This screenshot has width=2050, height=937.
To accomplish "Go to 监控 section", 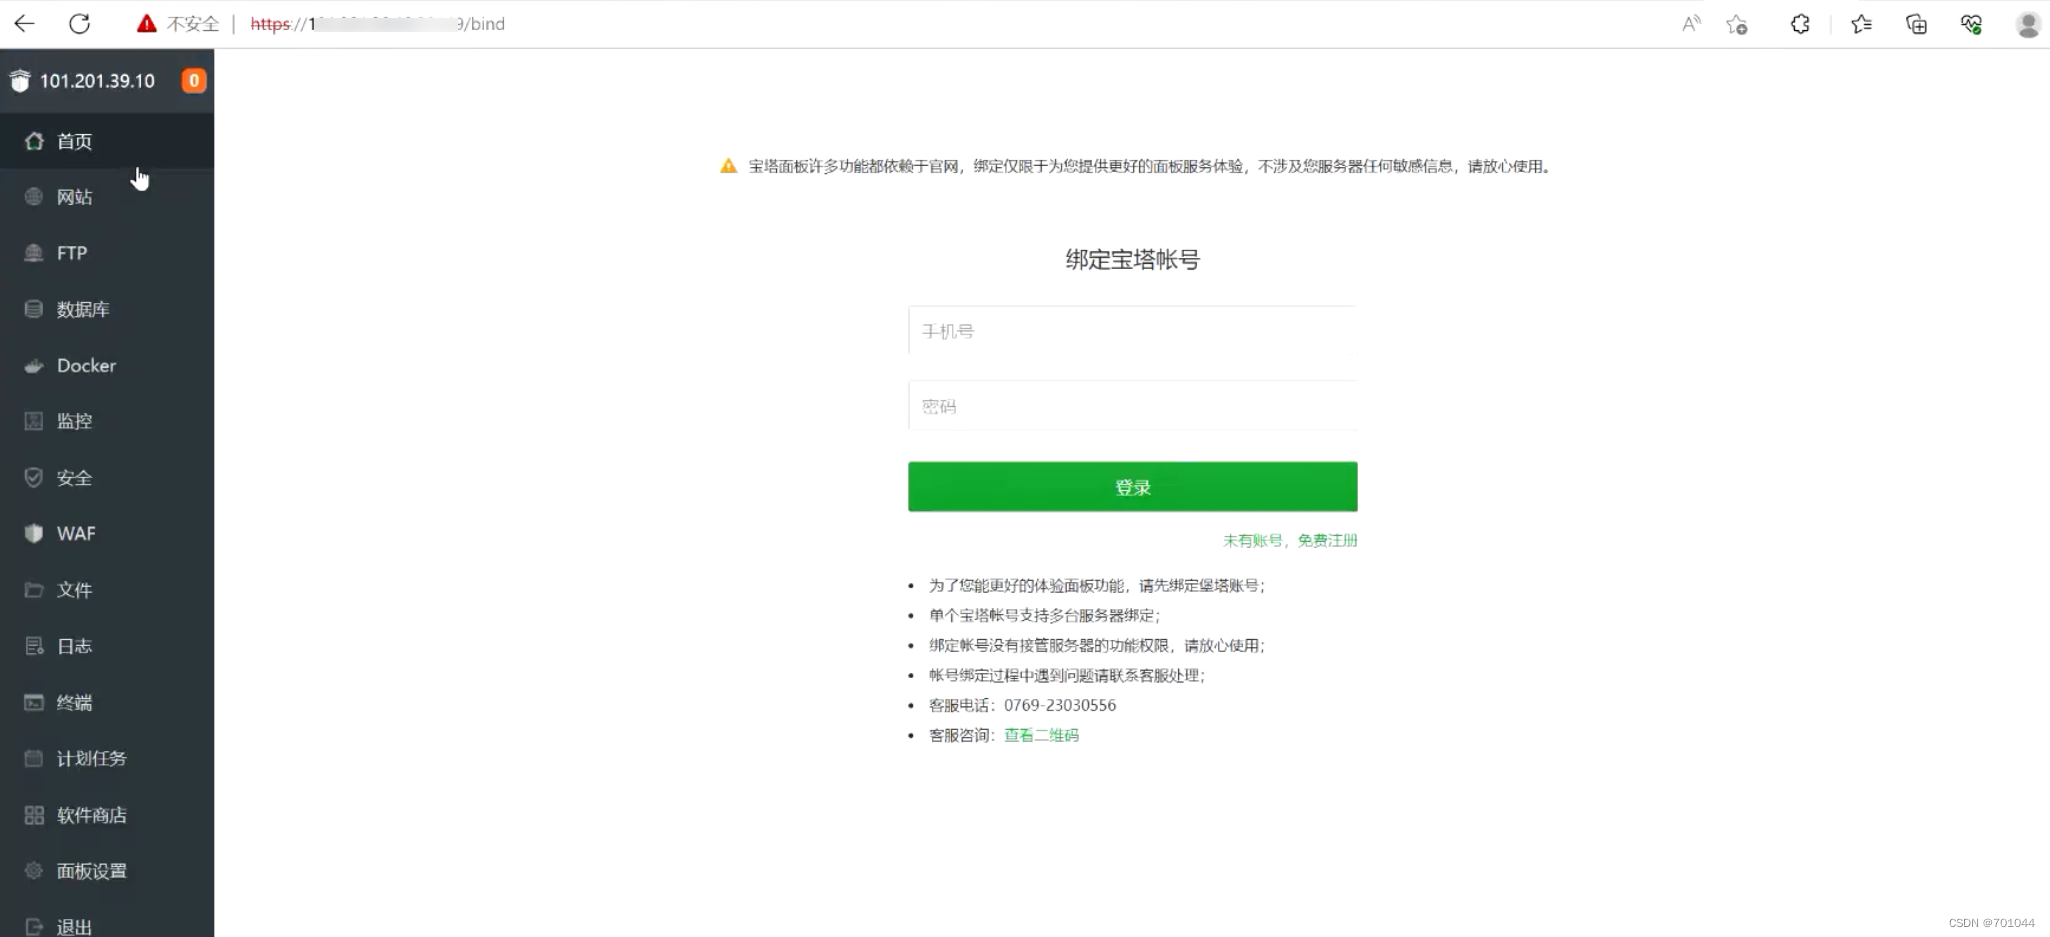I will tap(107, 421).
